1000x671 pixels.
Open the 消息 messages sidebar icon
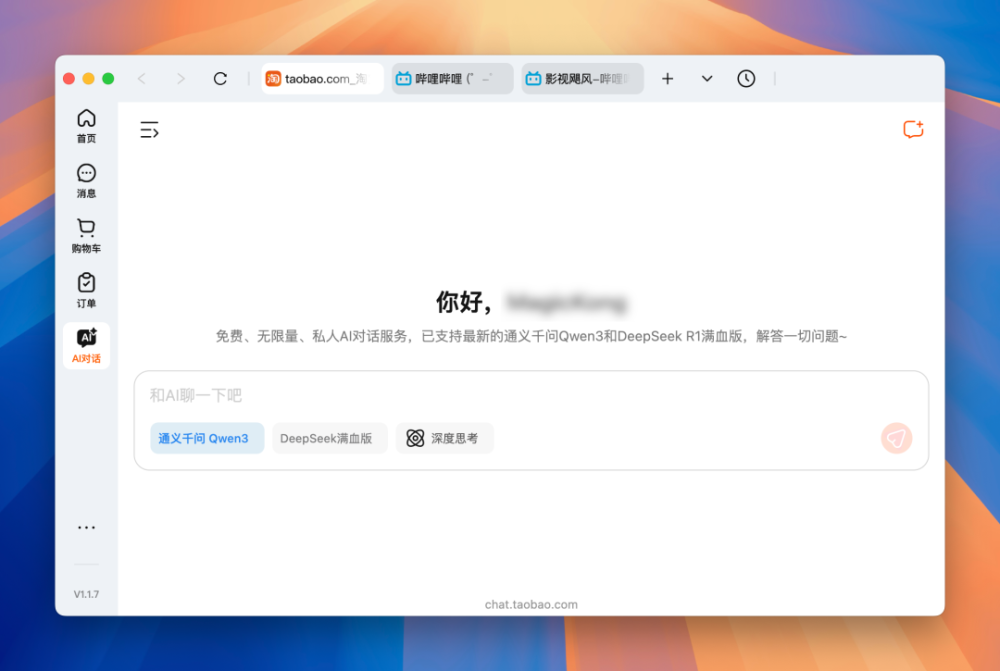86,181
